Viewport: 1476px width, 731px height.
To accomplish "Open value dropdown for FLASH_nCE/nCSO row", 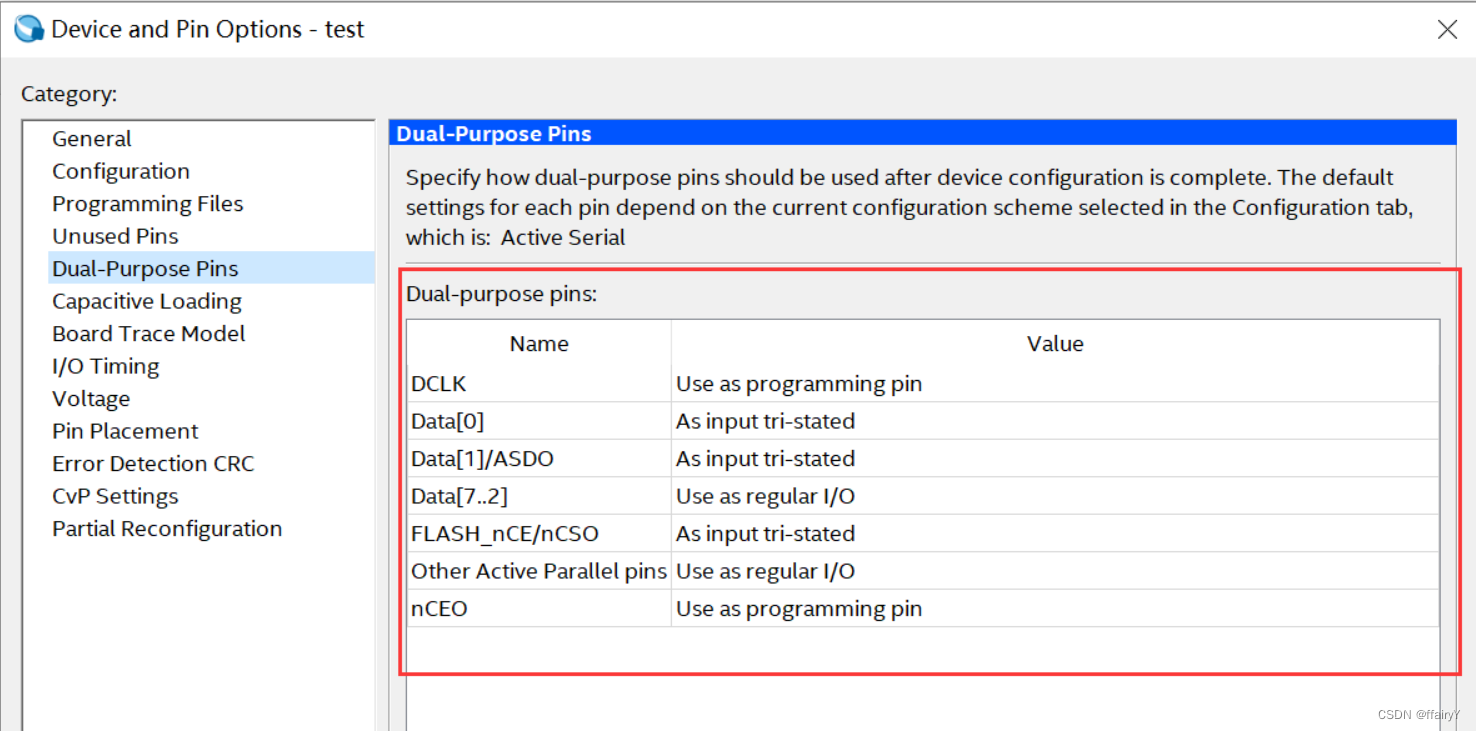I will click(1055, 534).
